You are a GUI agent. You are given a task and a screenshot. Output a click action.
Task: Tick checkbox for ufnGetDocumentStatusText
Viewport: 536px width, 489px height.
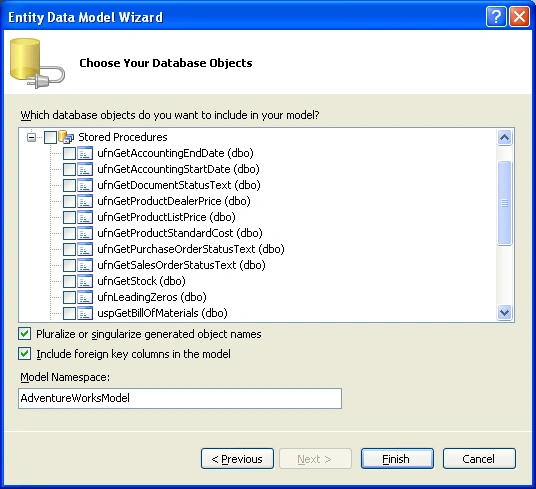tap(69, 186)
